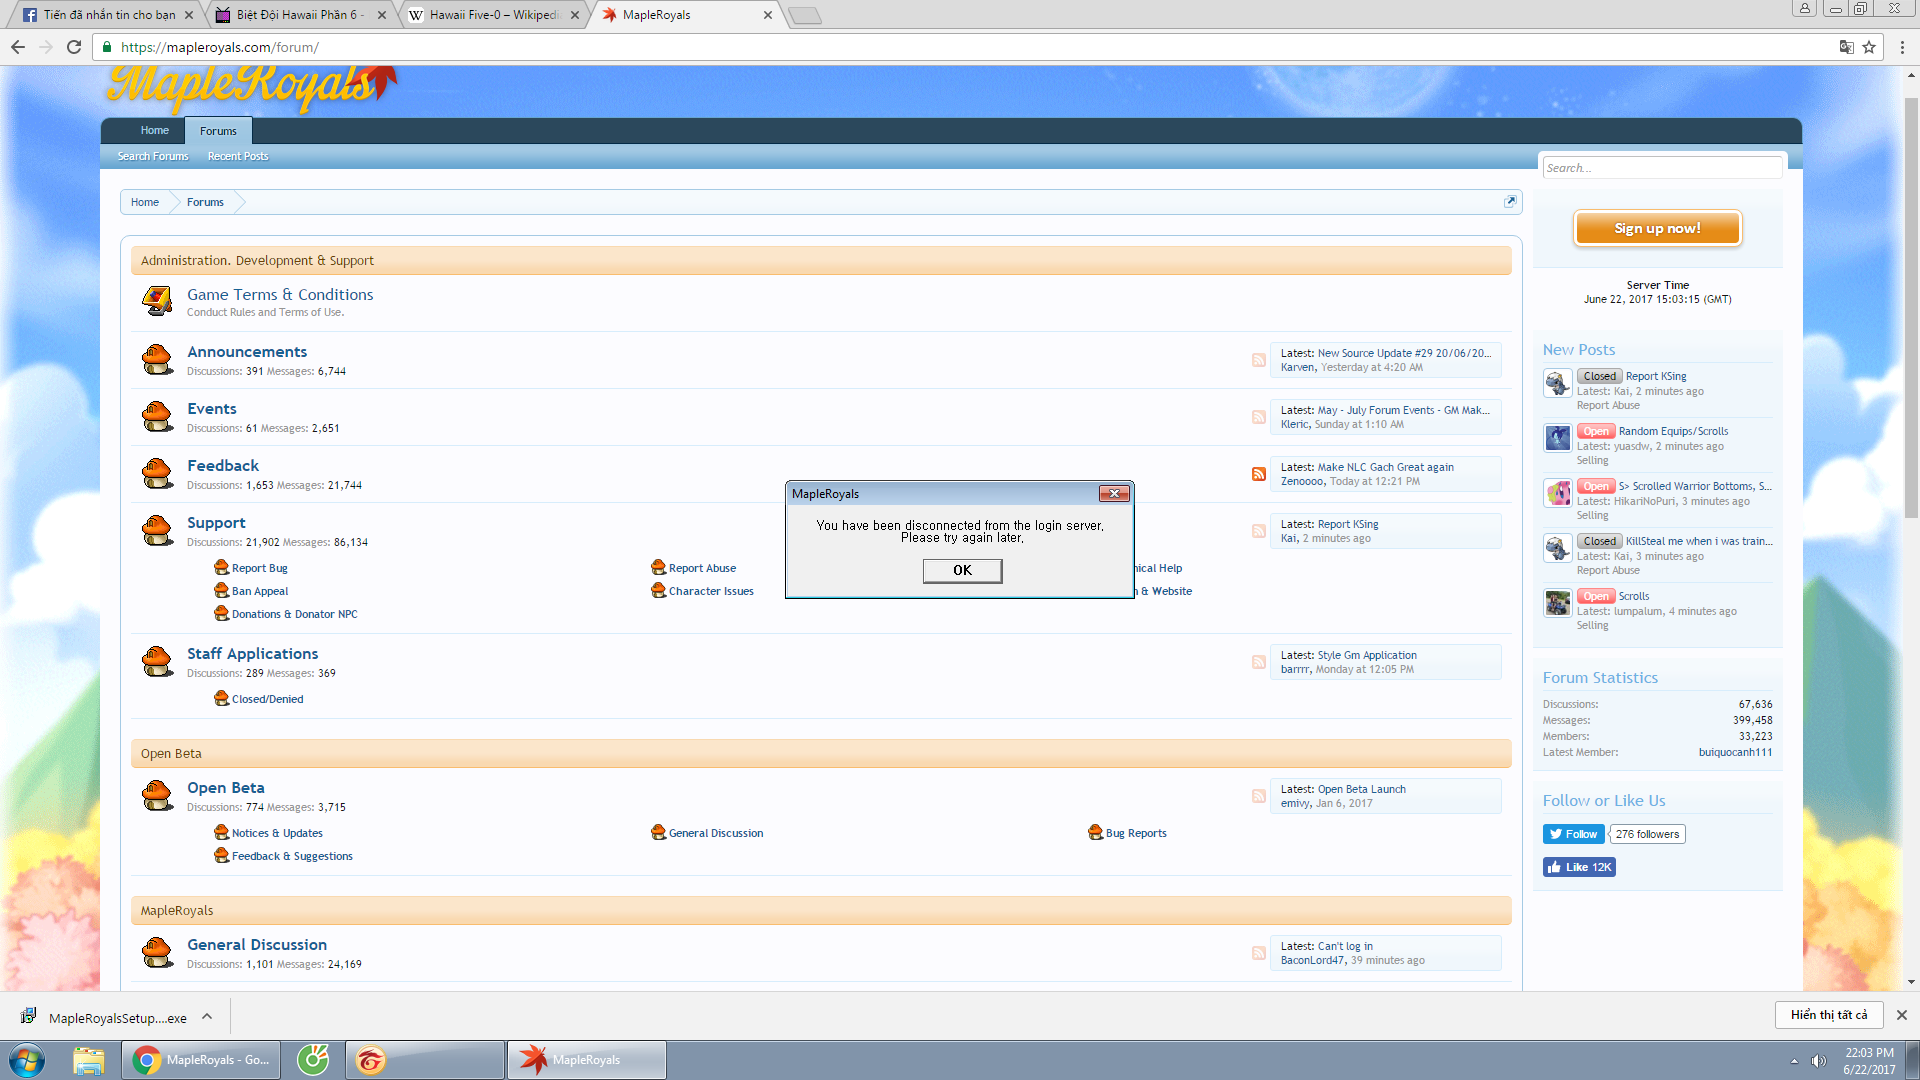The height and width of the screenshot is (1080, 1920).
Task: Open the RSS feed icon for Open Beta
Action: coord(1259,796)
